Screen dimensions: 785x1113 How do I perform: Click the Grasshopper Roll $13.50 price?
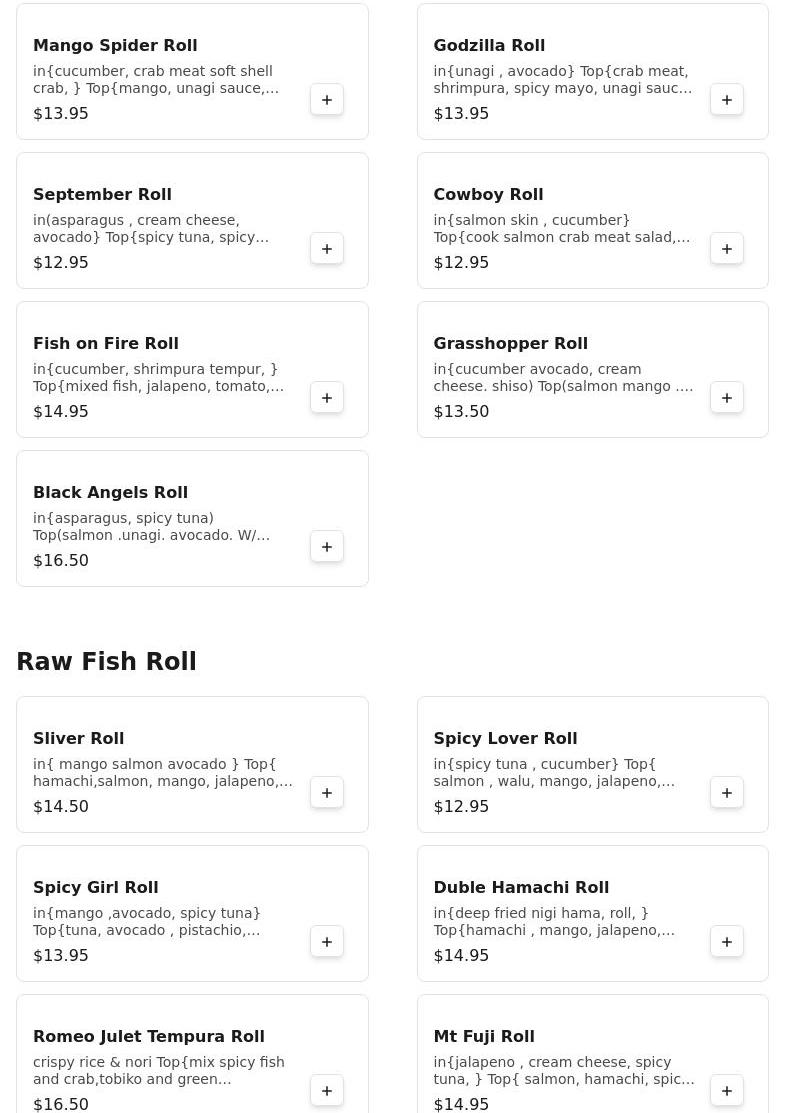[461, 412]
